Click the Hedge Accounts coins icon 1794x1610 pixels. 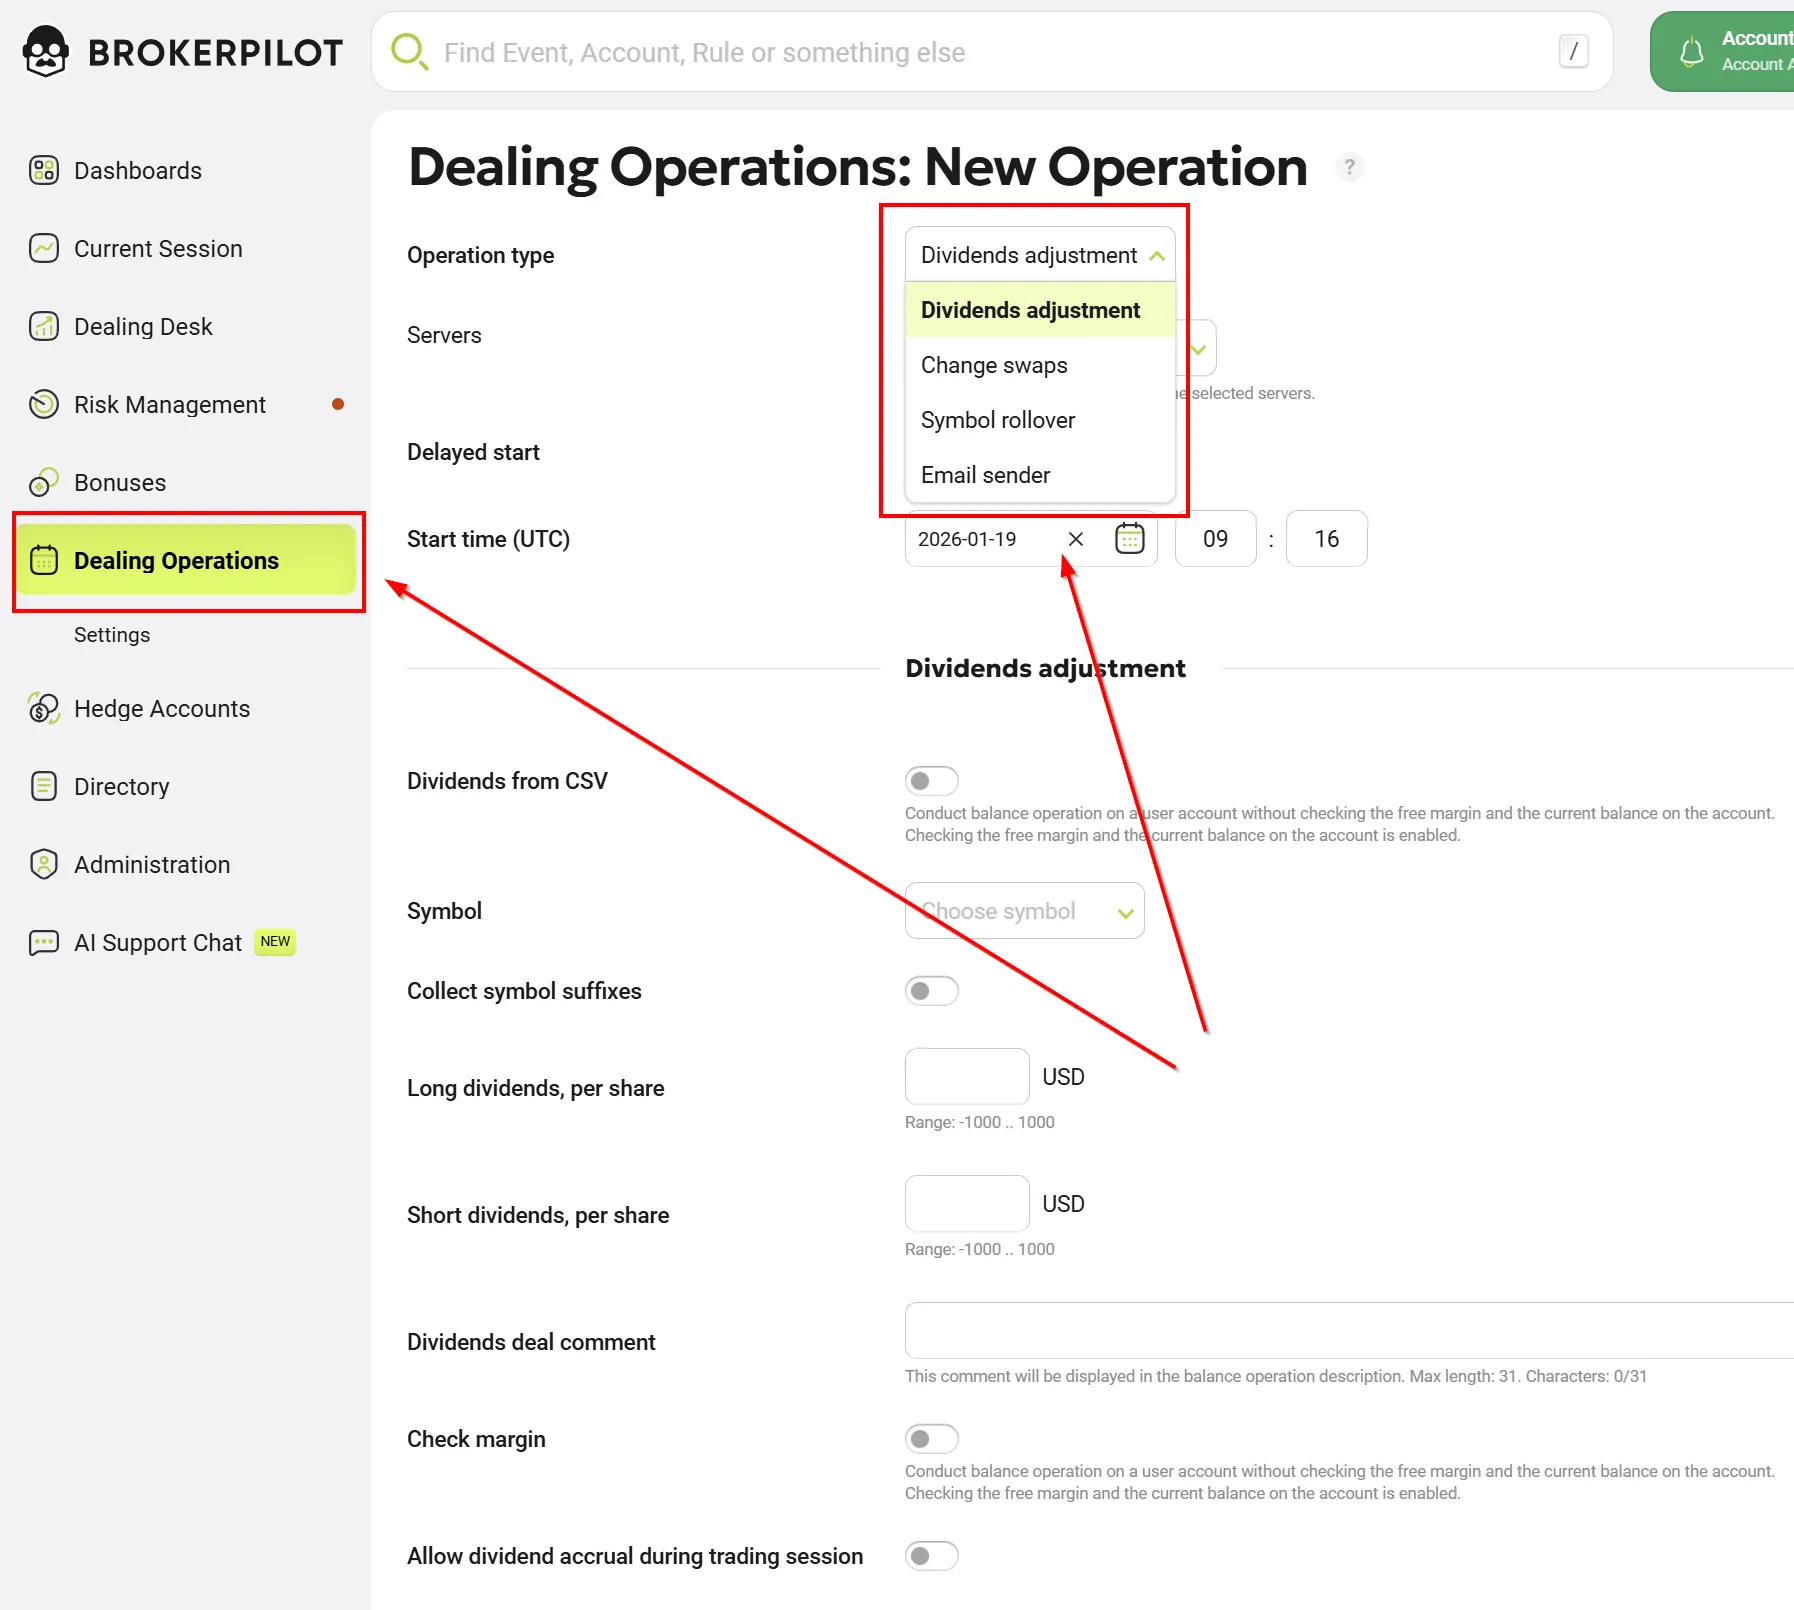[x=43, y=709]
